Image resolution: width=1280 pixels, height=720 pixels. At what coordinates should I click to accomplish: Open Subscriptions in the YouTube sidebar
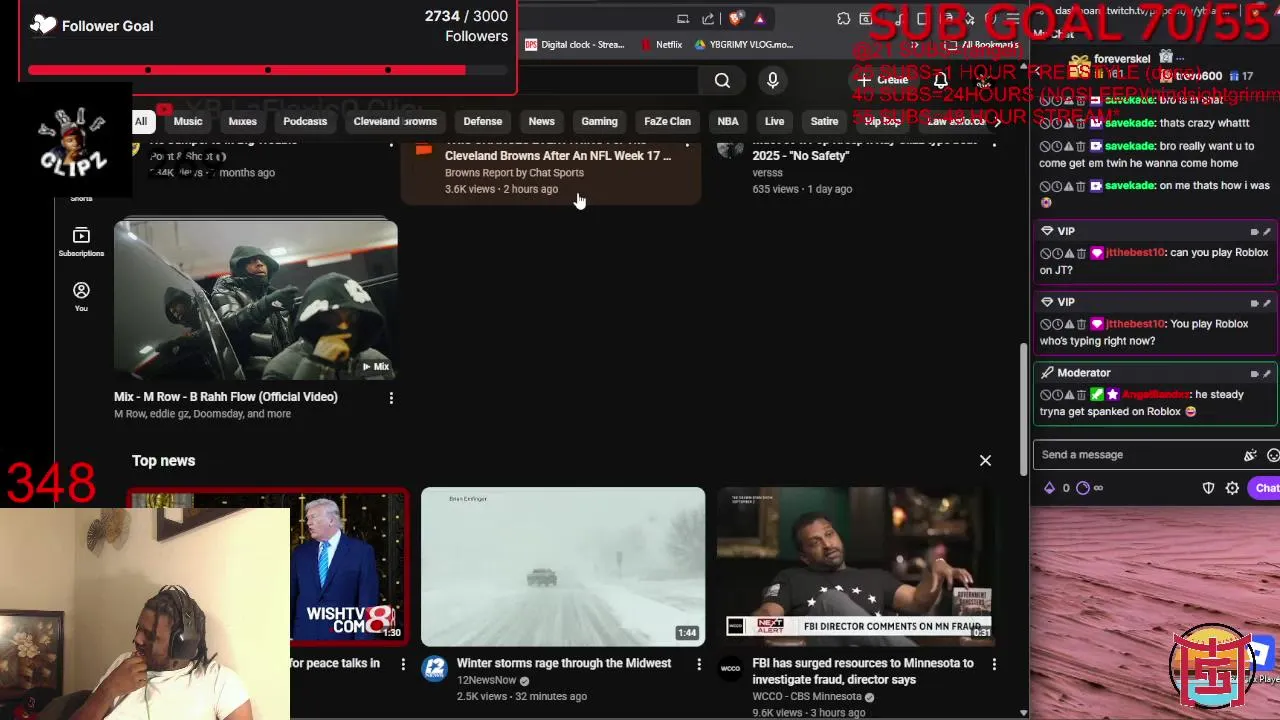click(81, 242)
